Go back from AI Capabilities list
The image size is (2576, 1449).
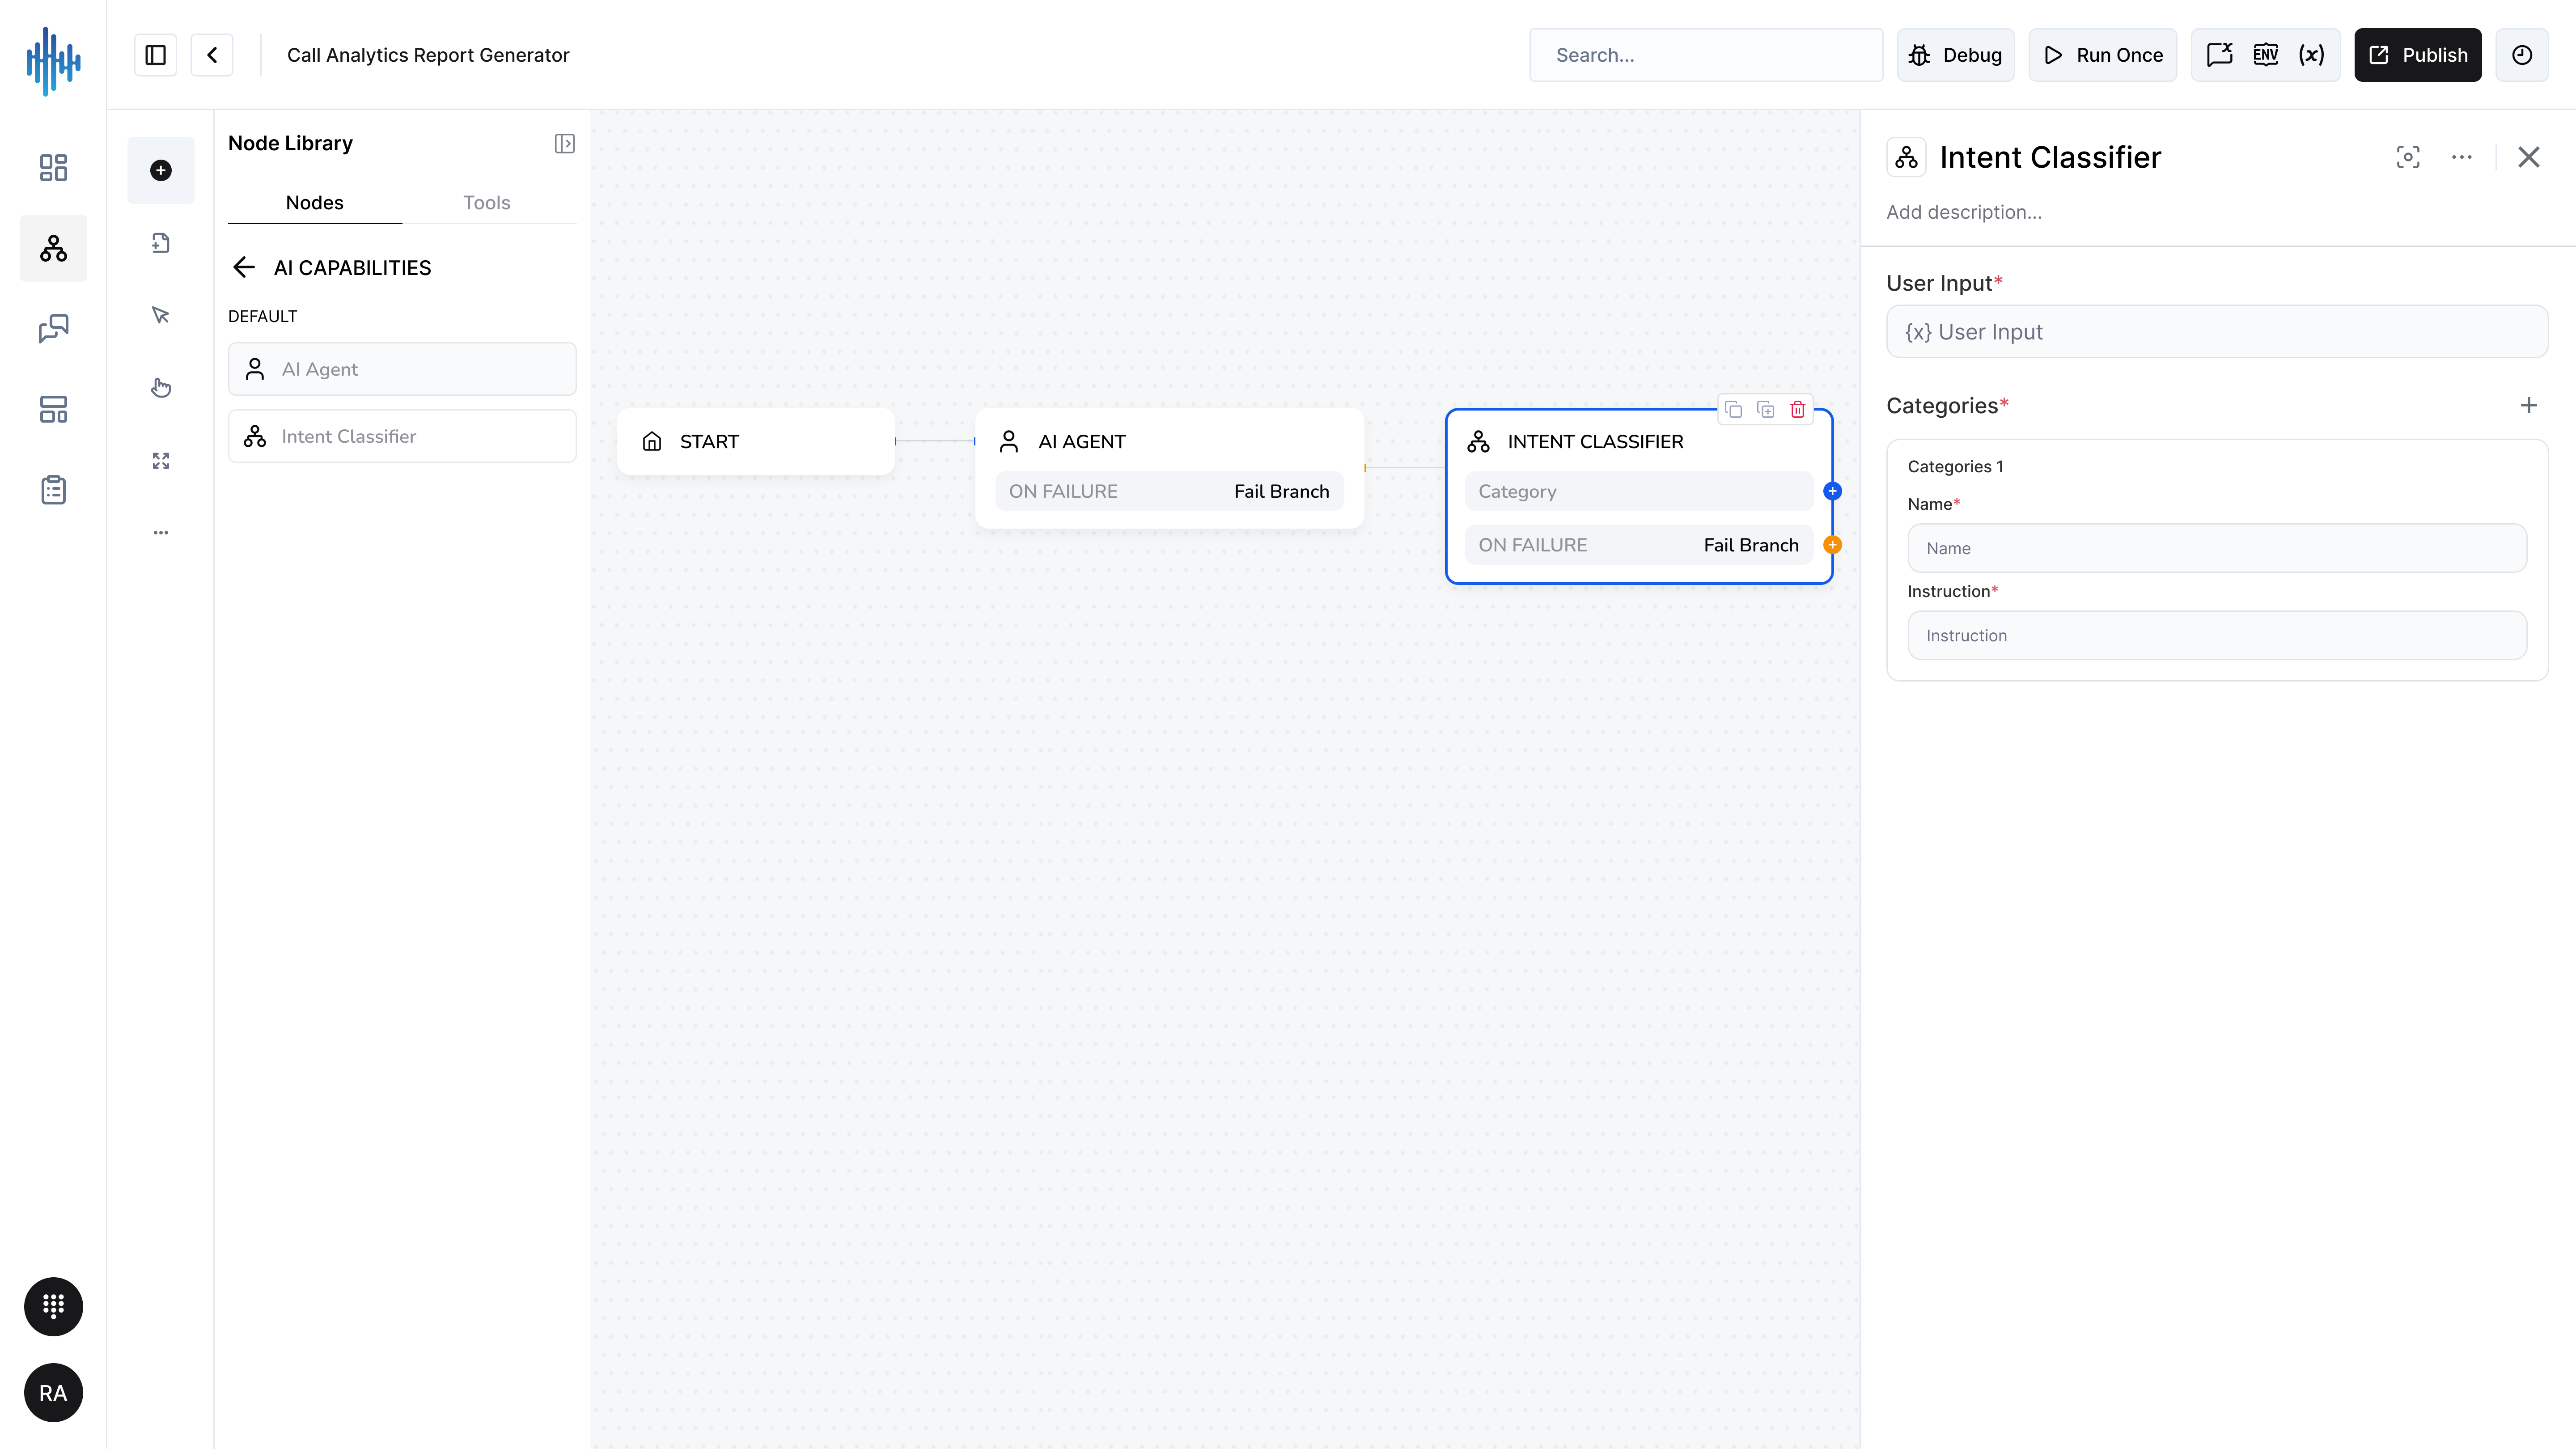(244, 267)
